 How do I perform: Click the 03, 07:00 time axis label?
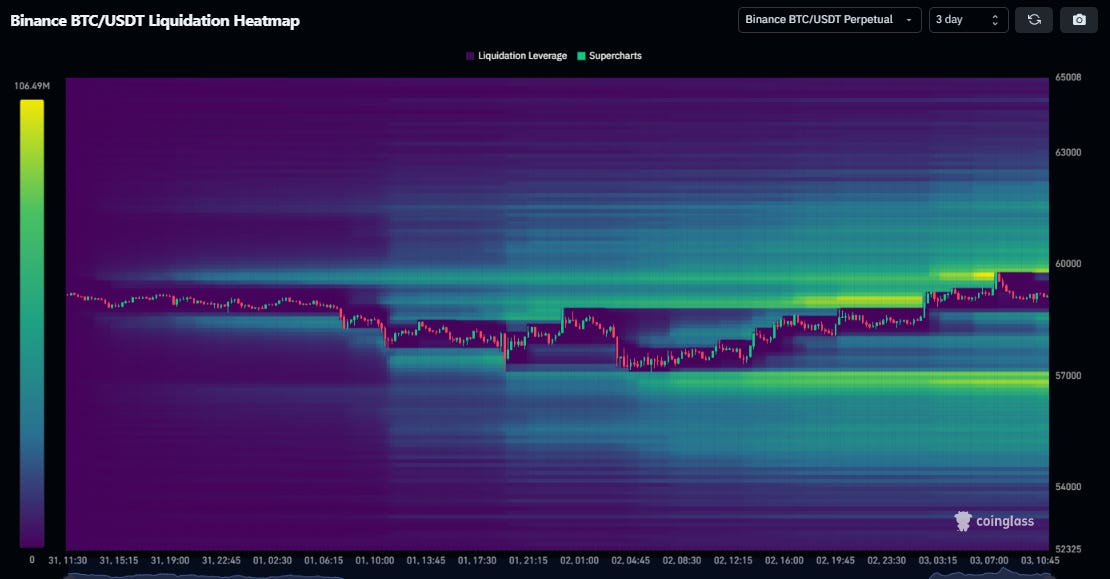tap(989, 561)
